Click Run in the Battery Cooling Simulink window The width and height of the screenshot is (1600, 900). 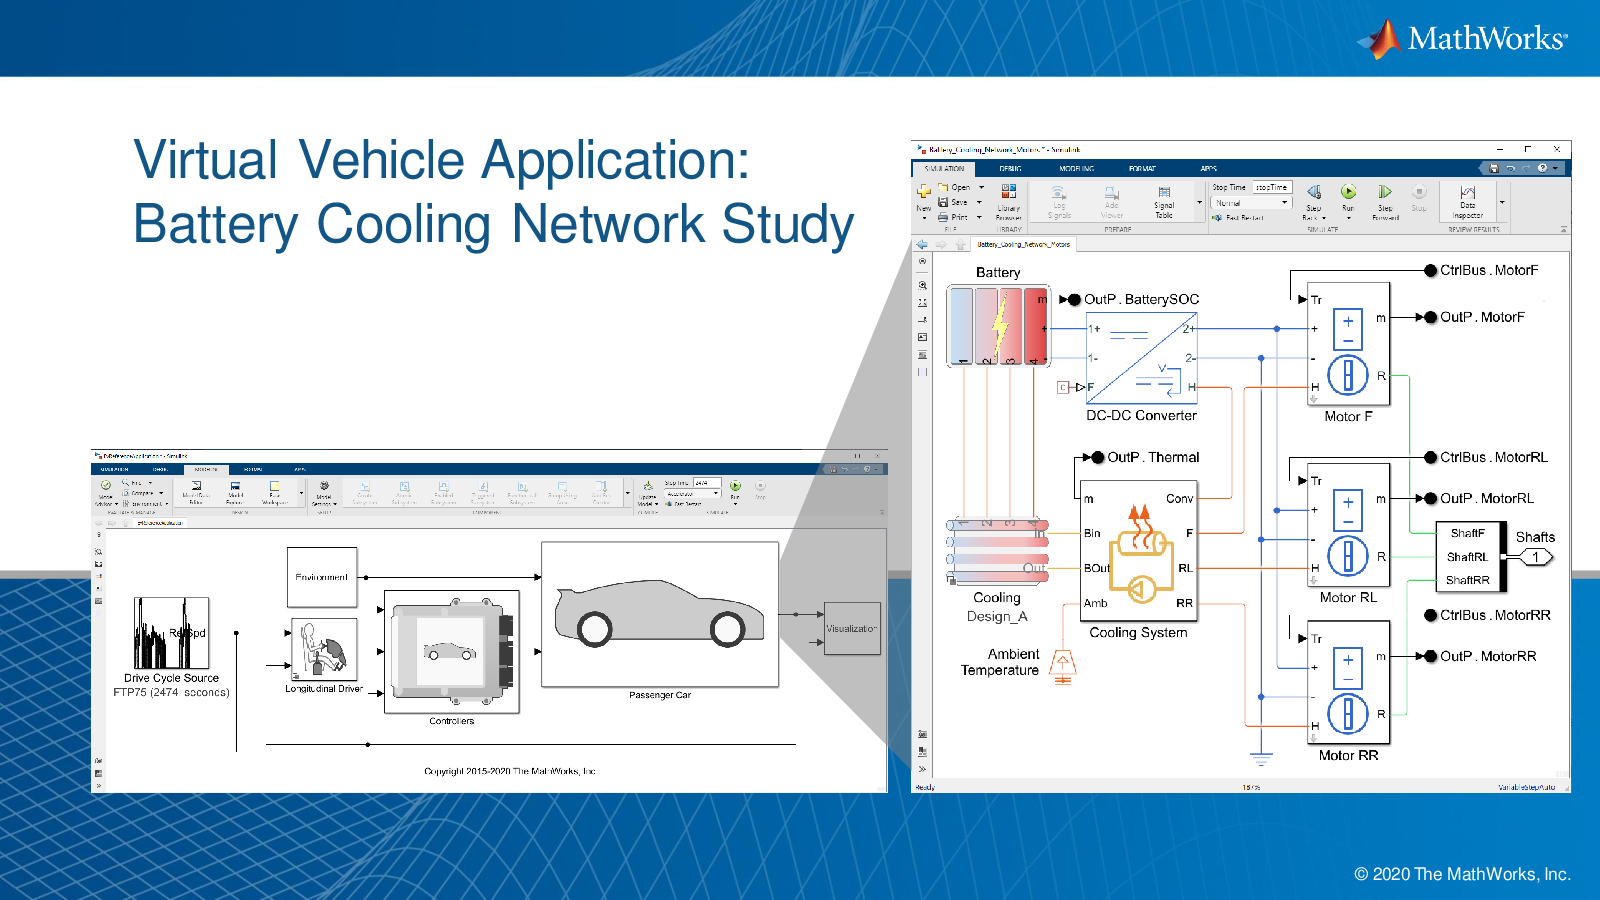click(x=1348, y=198)
